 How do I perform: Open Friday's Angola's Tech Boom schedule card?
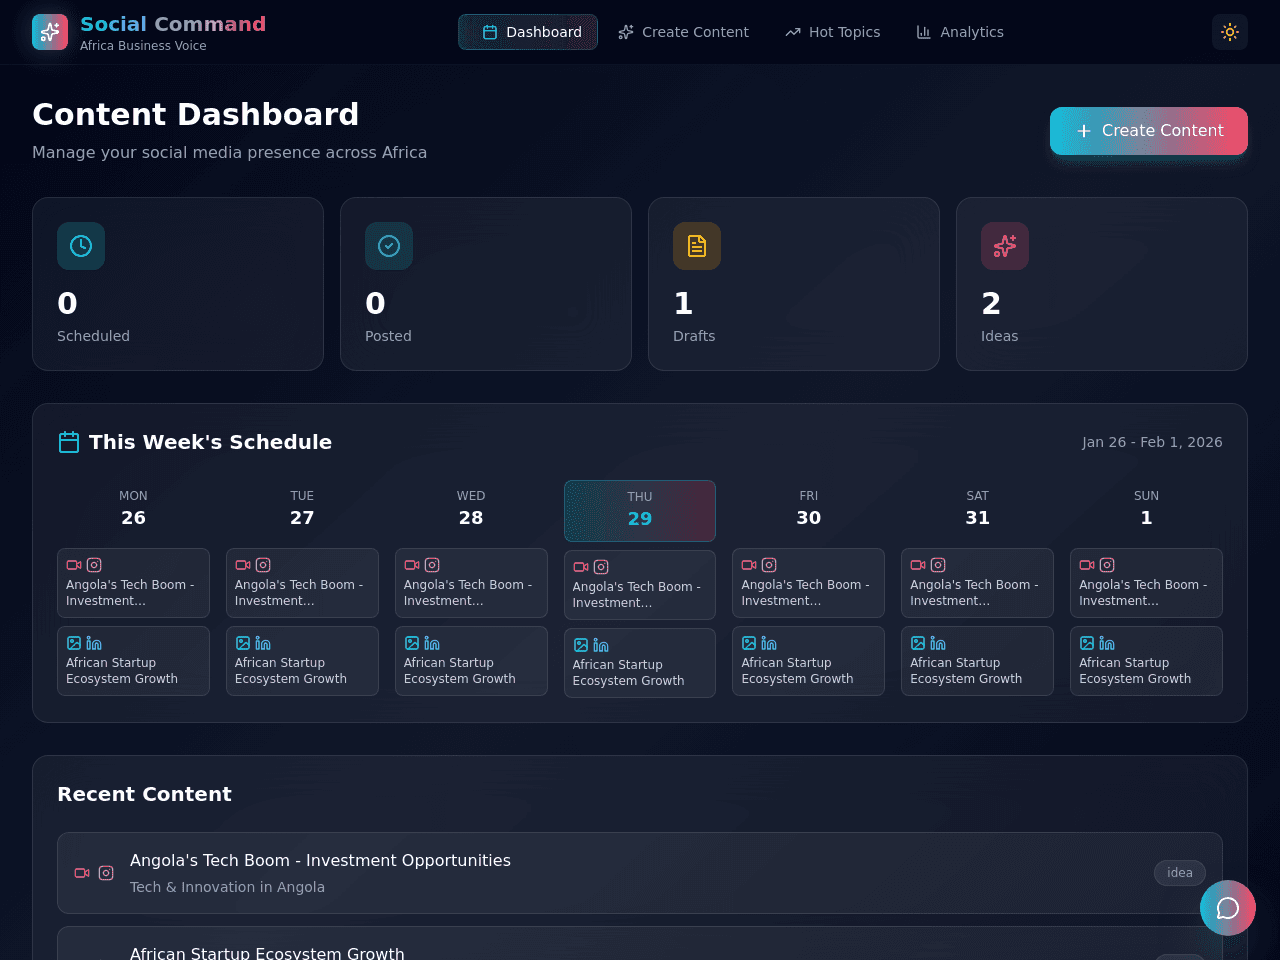coord(809,583)
